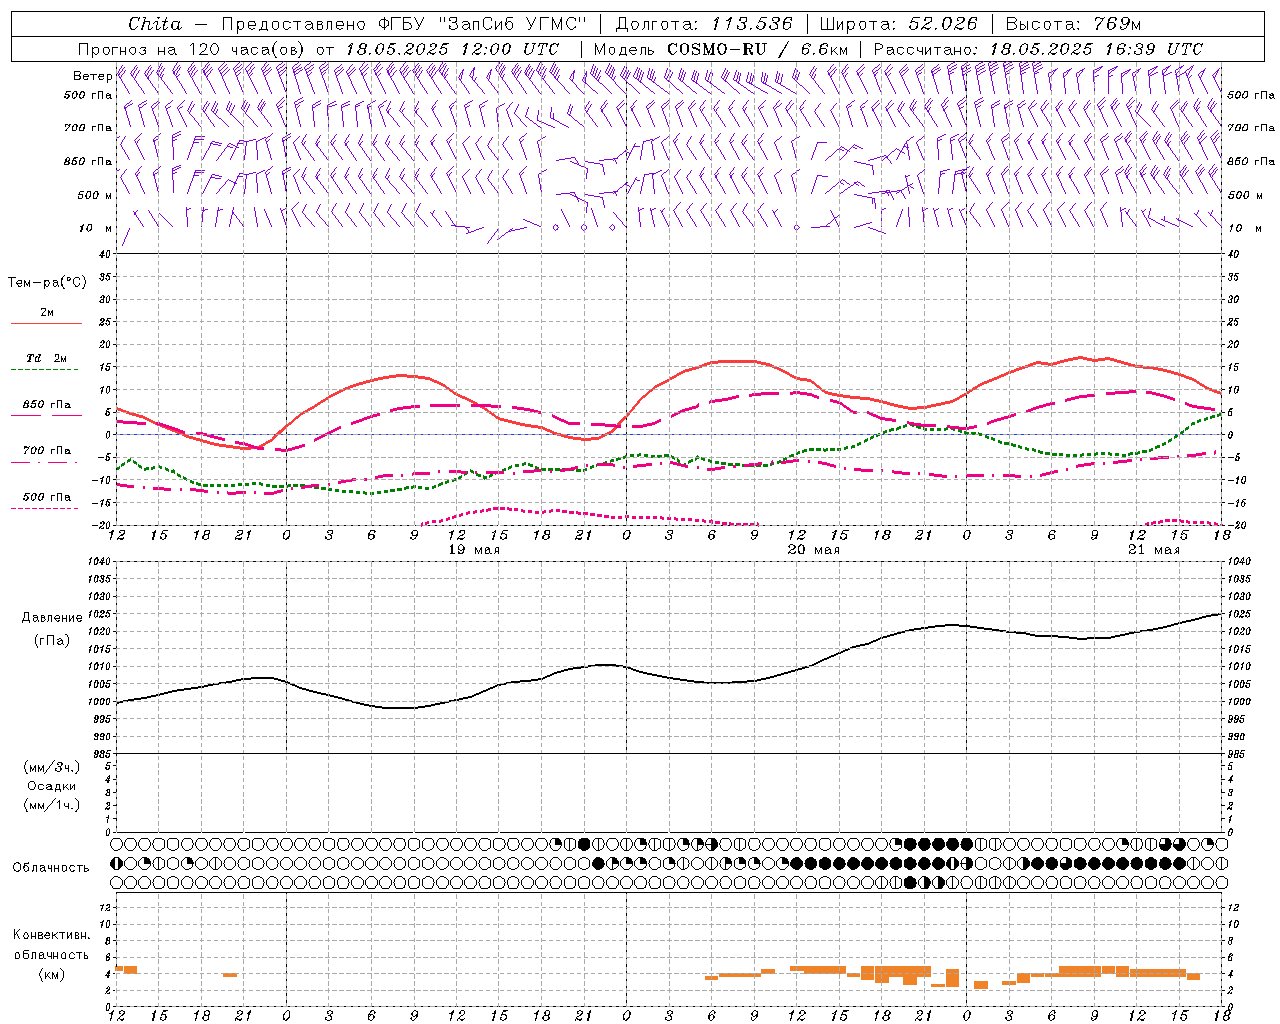Click the line sample under legend "850 гПа"
1280x1024 pixels.
pyautogui.click(x=46, y=416)
